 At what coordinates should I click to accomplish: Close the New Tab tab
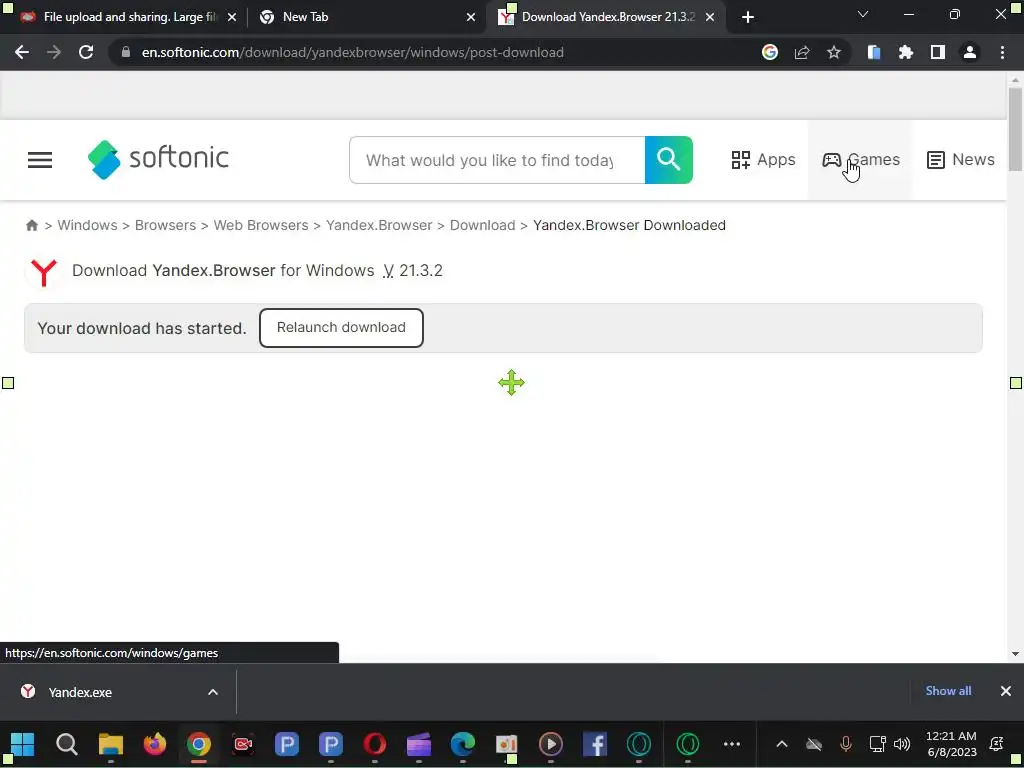(471, 17)
